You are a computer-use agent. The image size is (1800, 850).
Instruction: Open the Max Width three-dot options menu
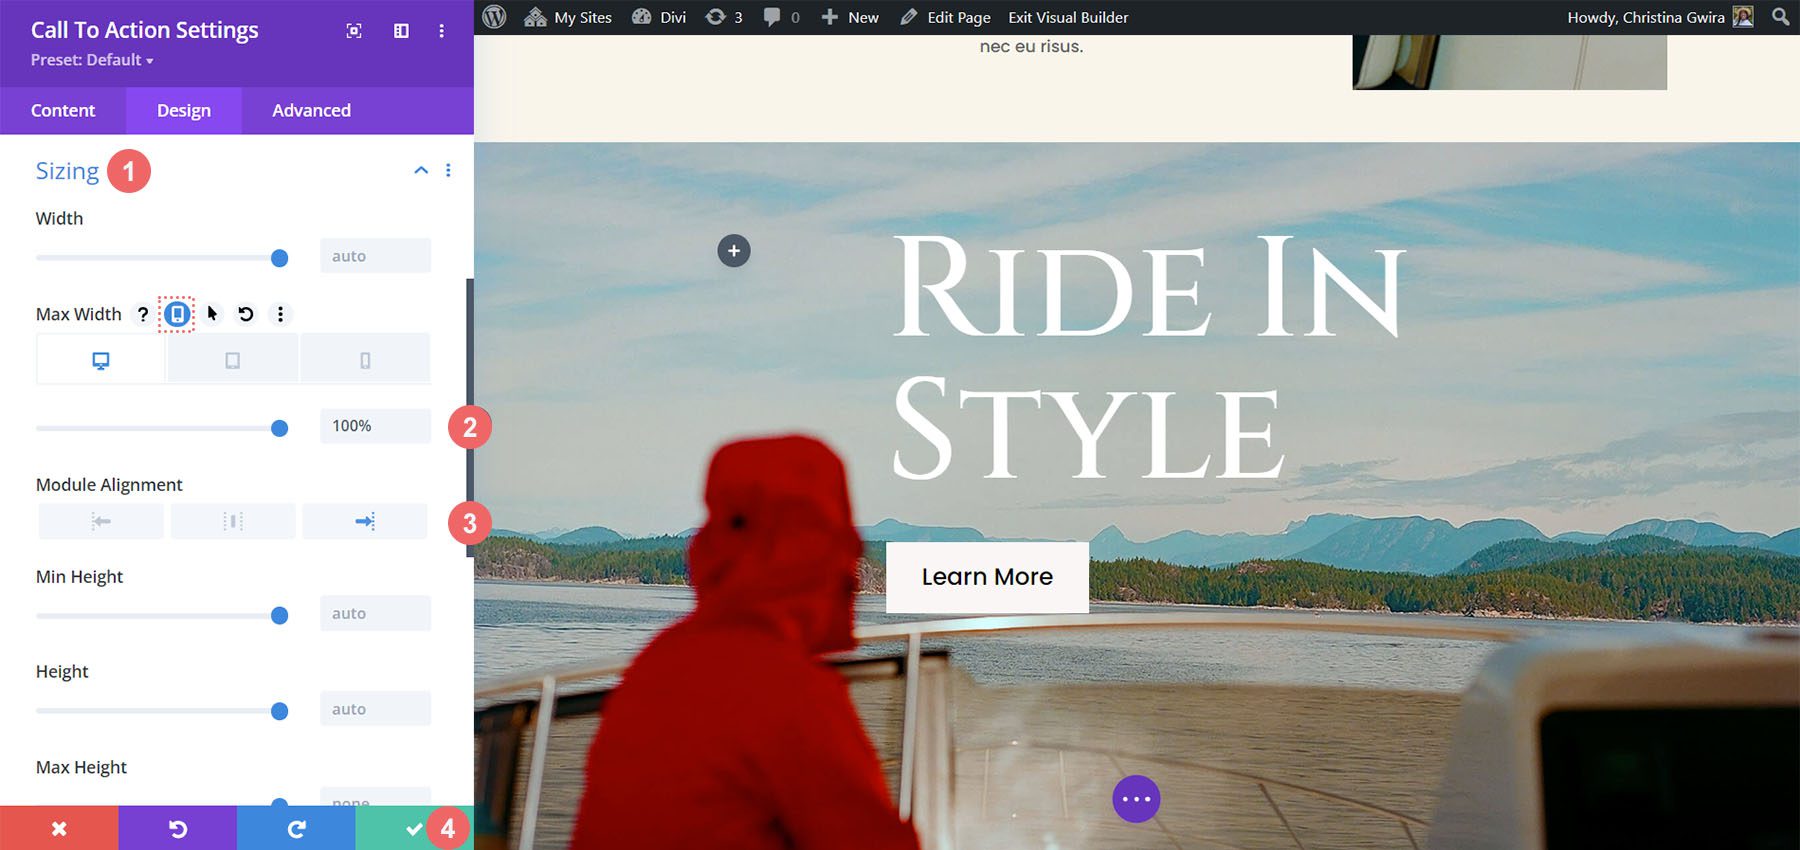(280, 314)
